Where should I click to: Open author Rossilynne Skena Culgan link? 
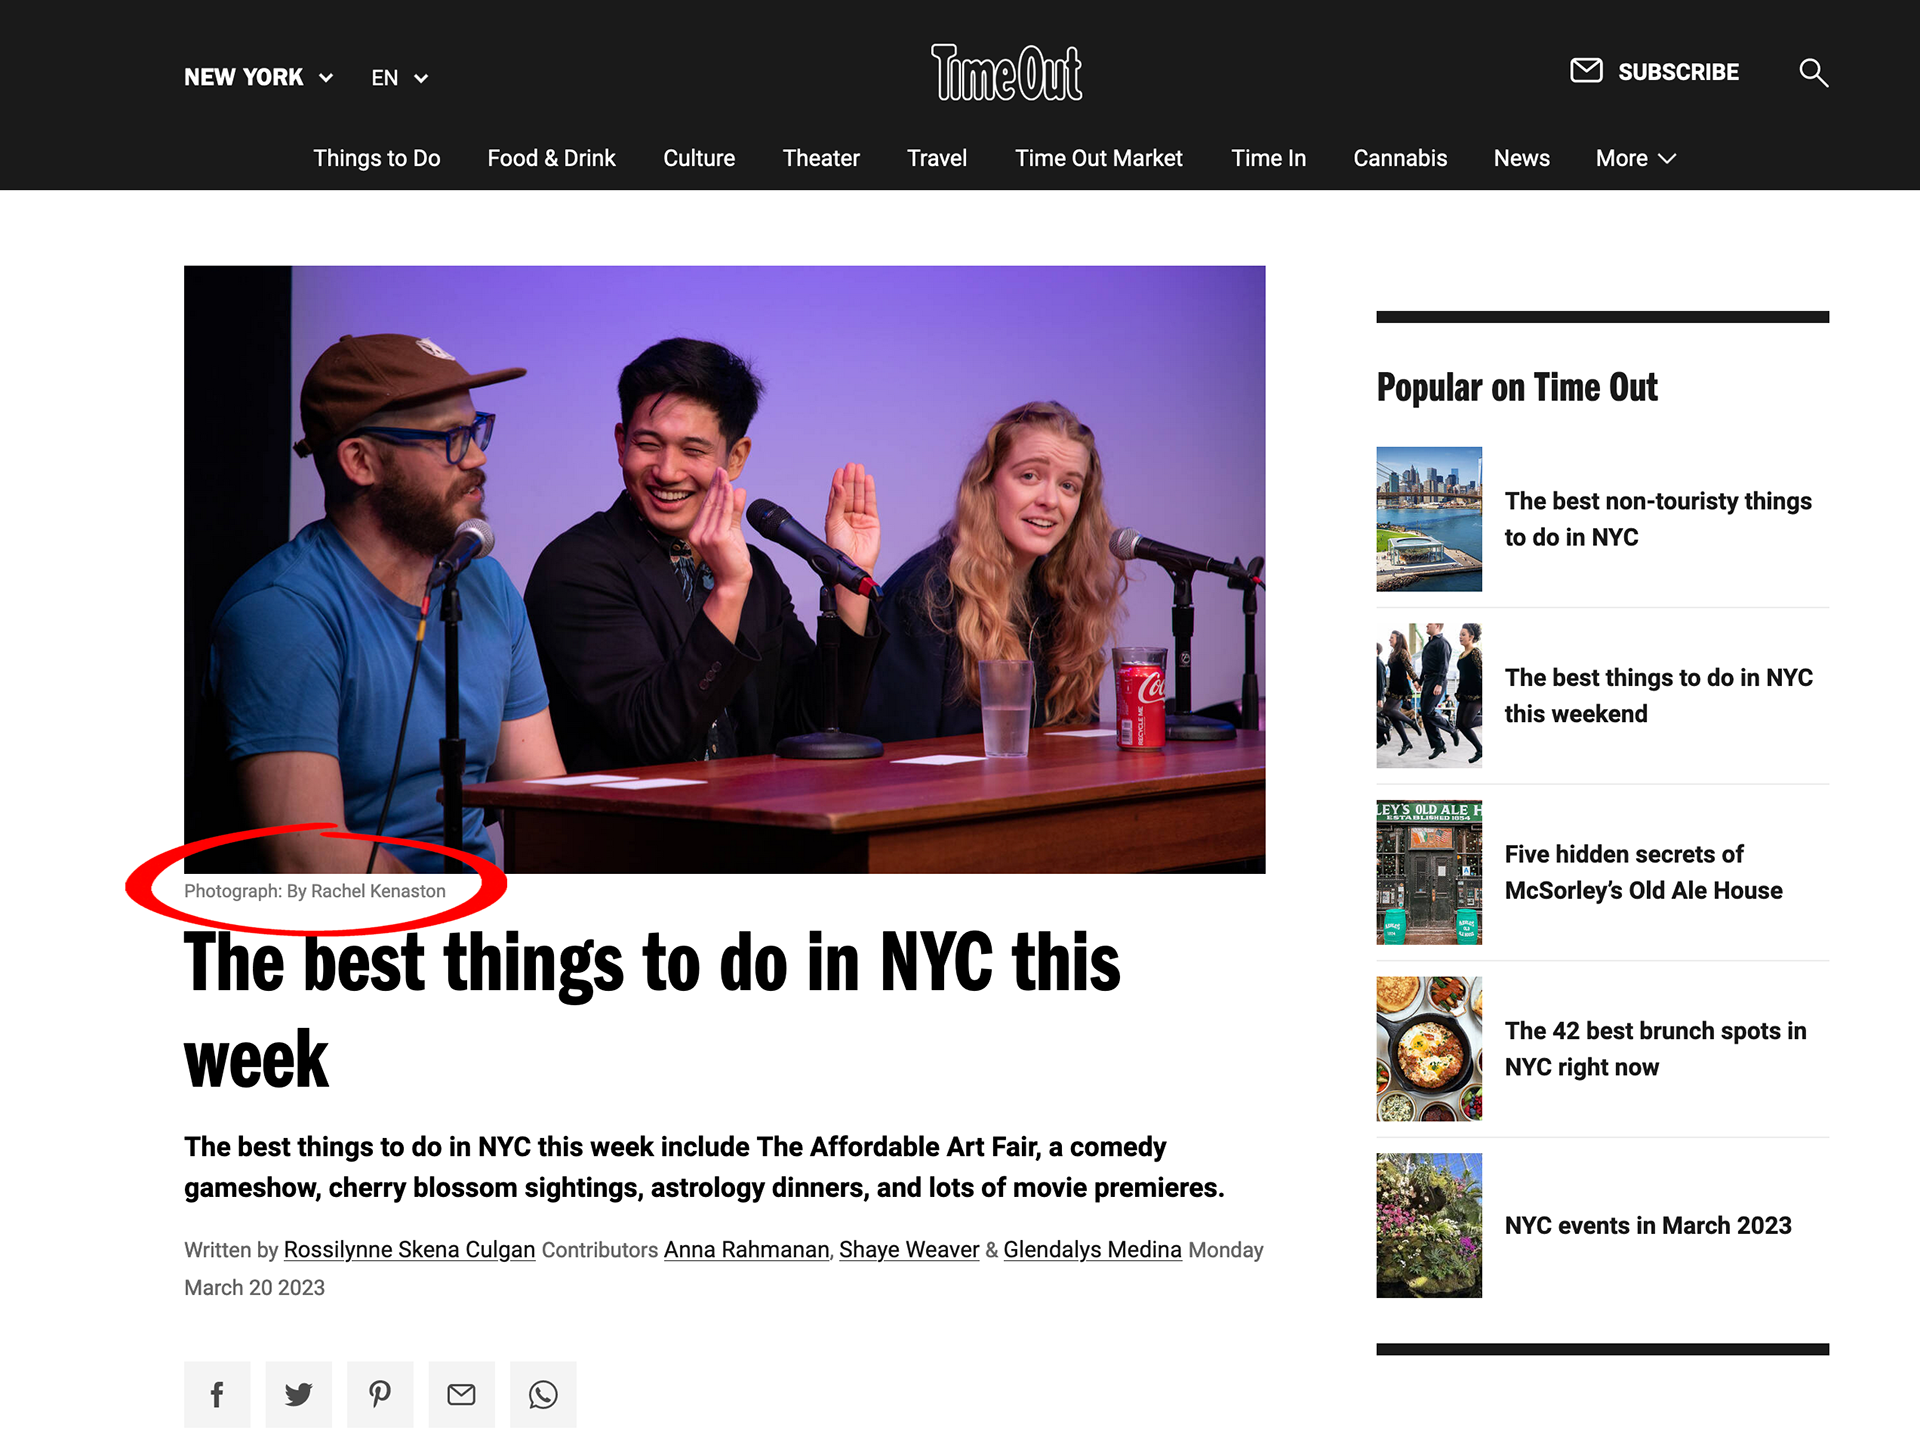point(409,1250)
